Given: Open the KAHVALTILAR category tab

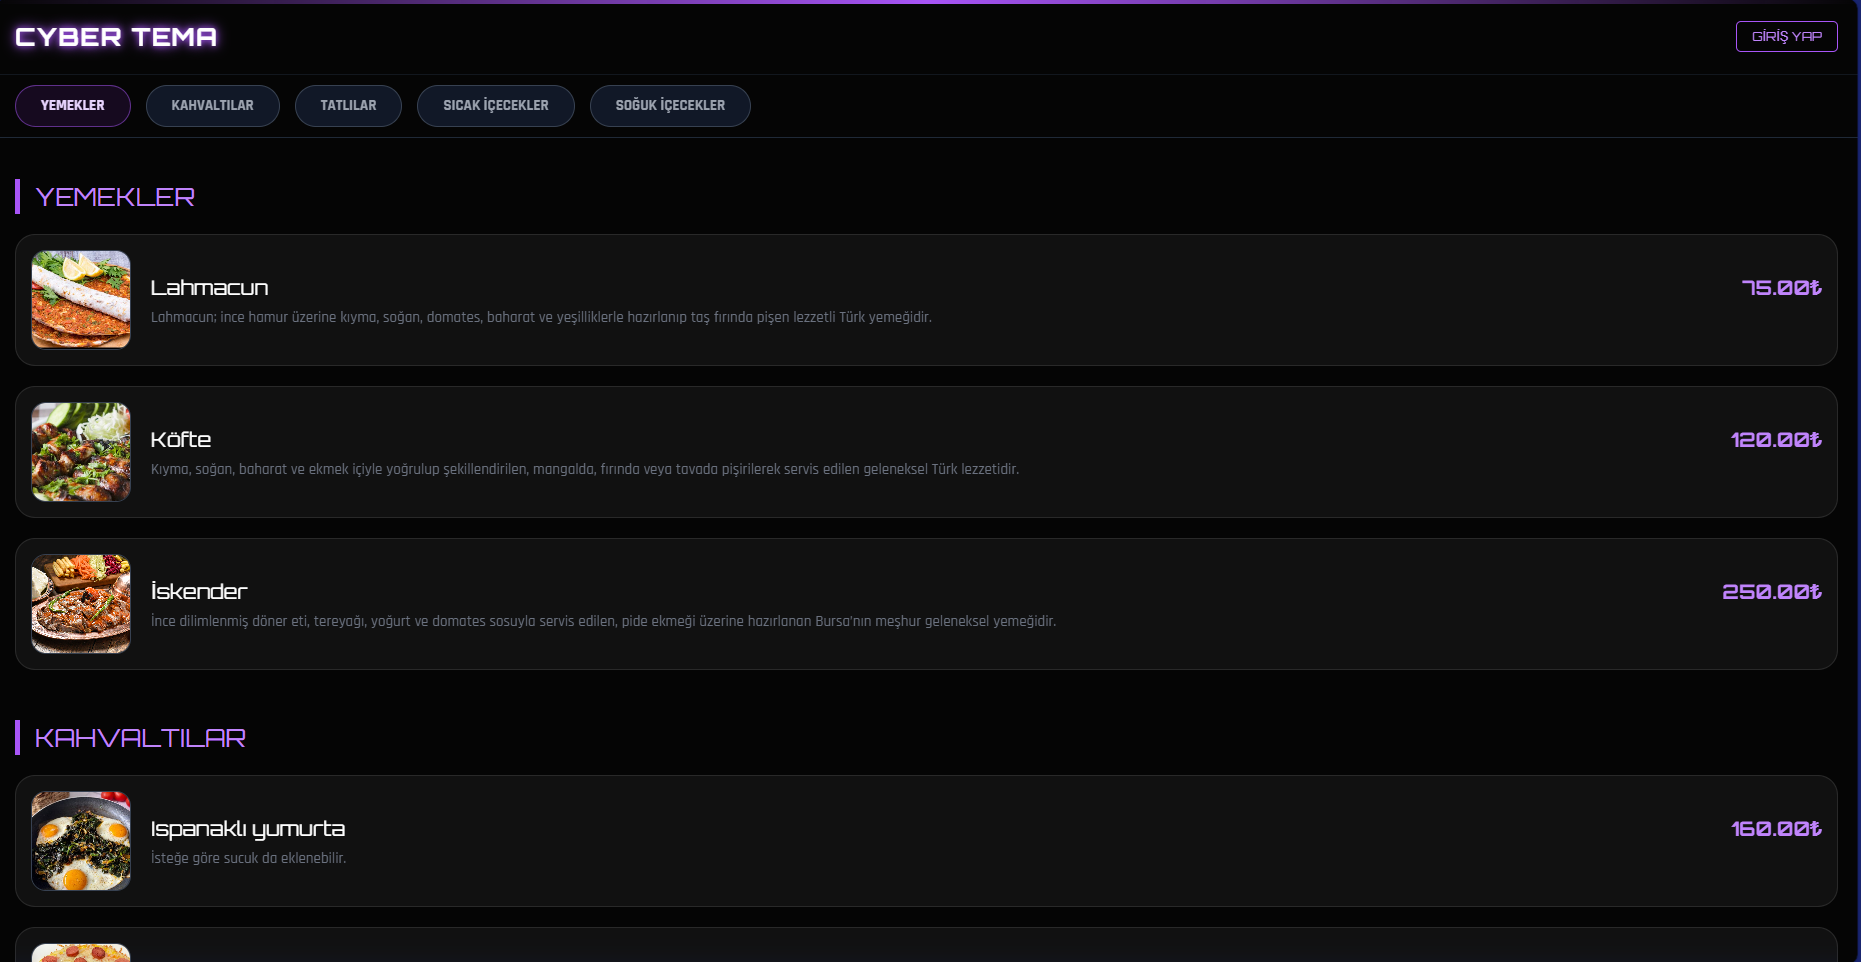Looking at the screenshot, I should (212, 105).
